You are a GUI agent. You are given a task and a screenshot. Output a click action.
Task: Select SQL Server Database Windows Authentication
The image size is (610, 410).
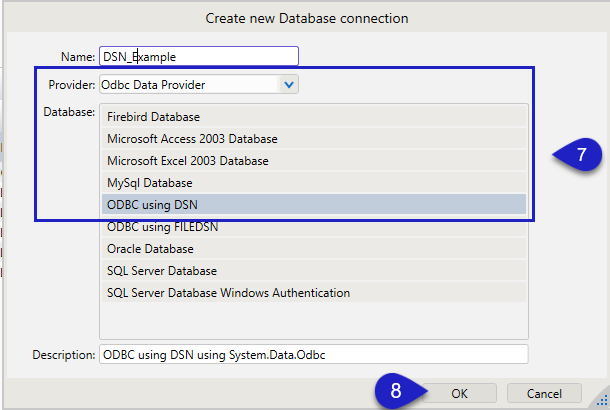click(x=313, y=292)
